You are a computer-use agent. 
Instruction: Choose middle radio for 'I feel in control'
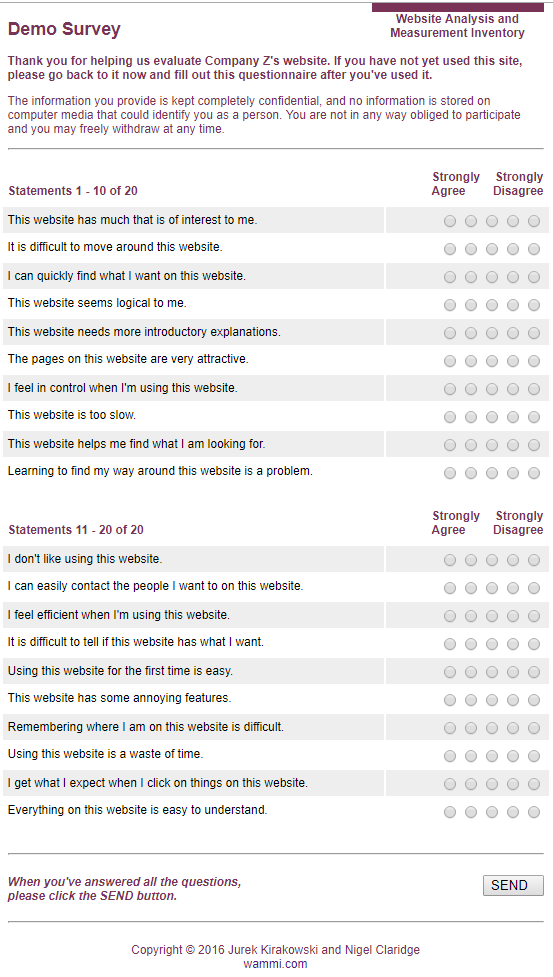pyautogui.click(x=492, y=389)
